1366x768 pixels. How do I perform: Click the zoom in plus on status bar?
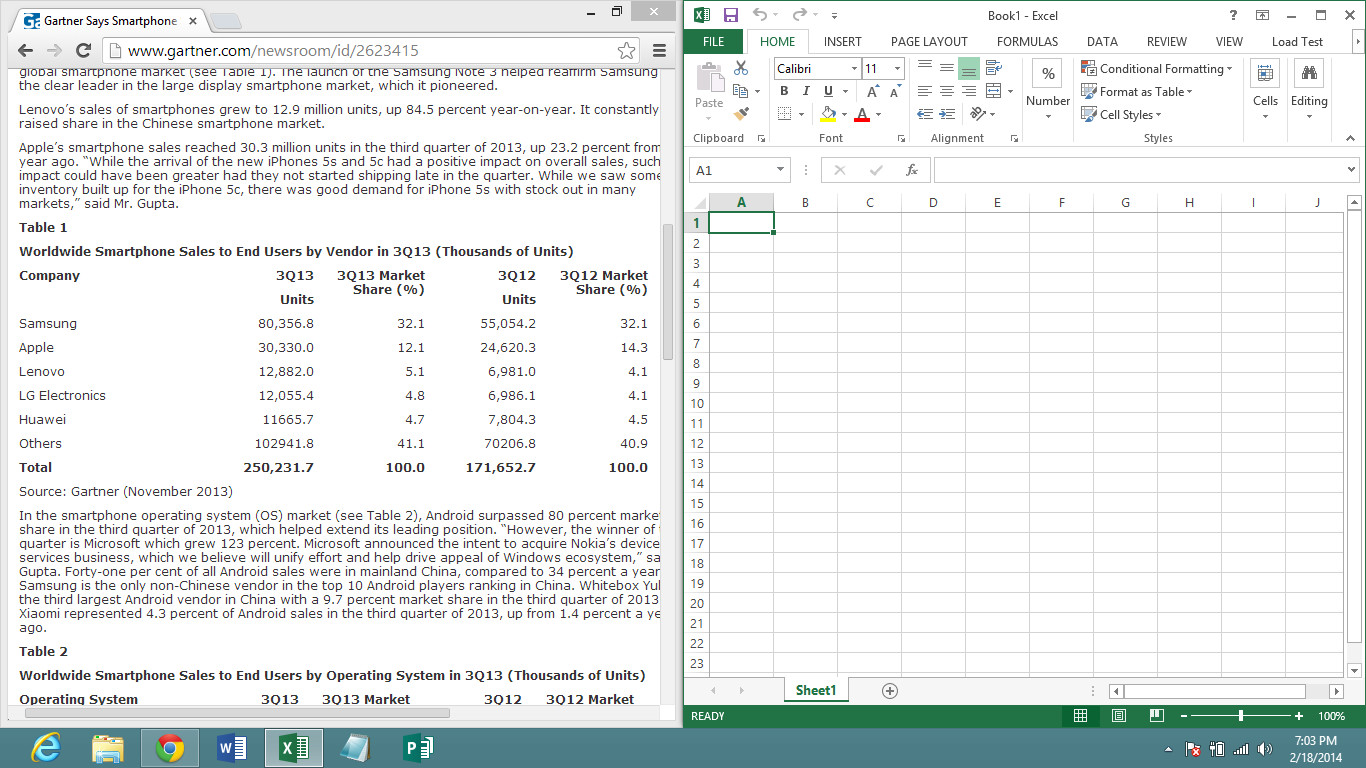point(1299,716)
